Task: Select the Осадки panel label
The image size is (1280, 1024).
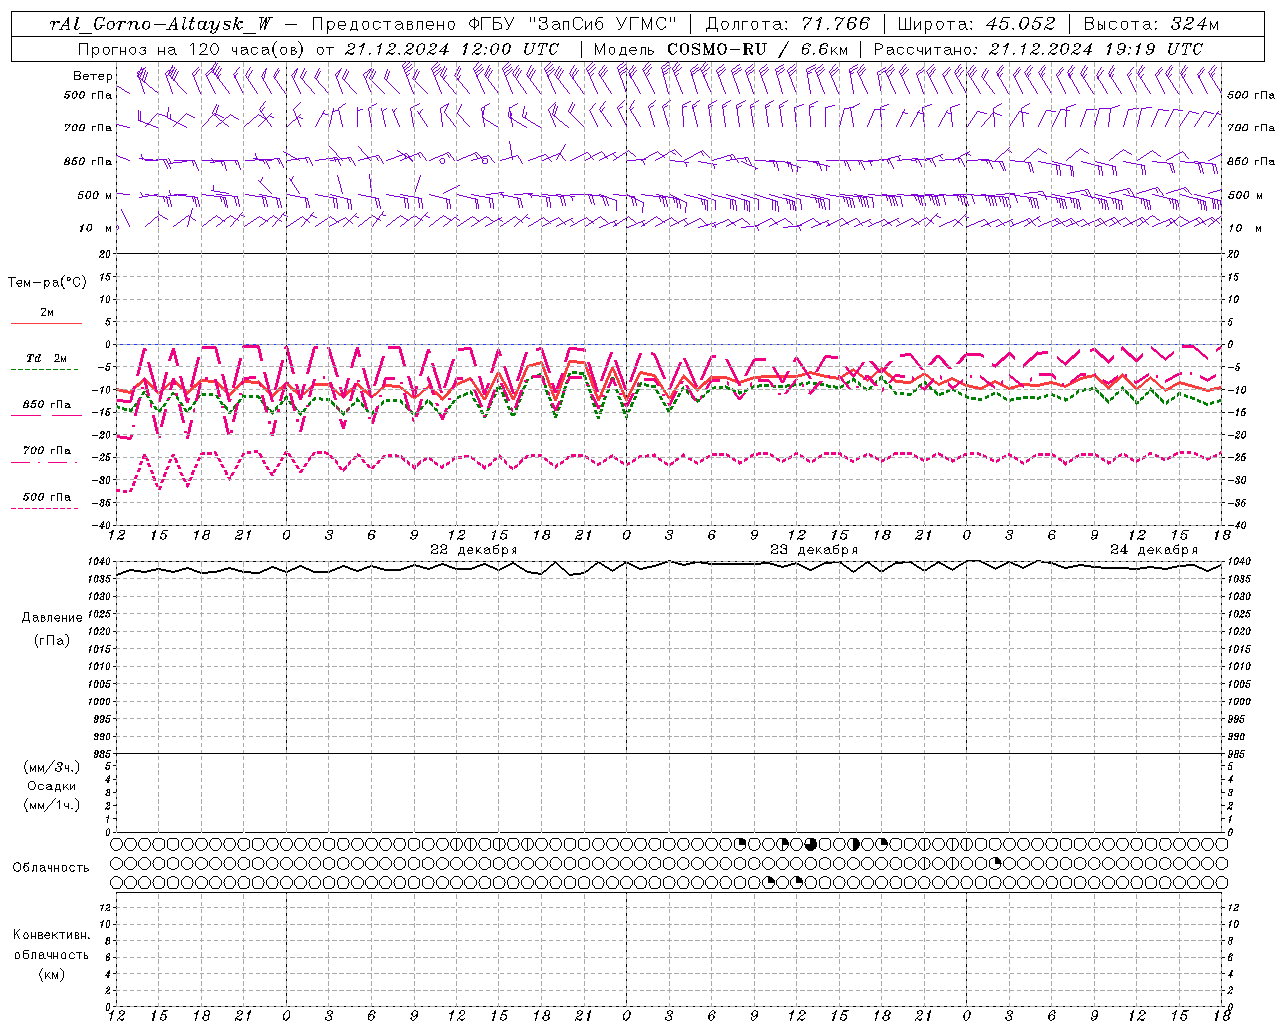Action: tap(52, 786)
